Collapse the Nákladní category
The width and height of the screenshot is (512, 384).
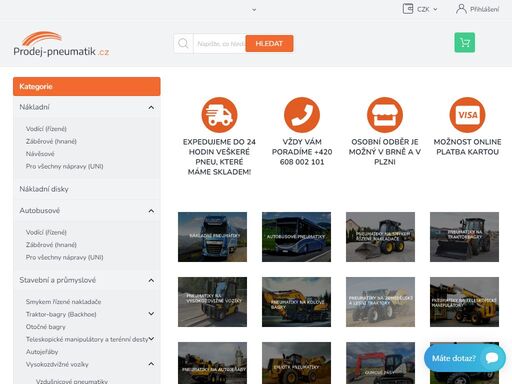(151, 107)
